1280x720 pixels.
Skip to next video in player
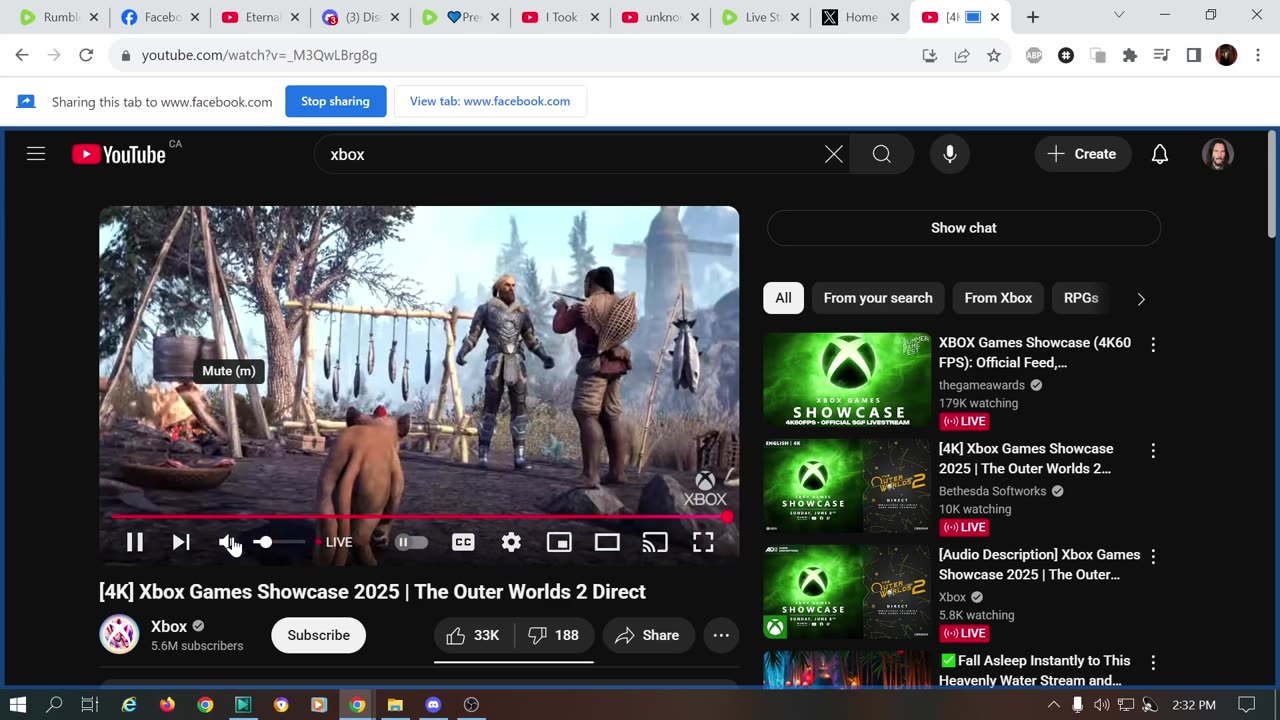[181, 542]
